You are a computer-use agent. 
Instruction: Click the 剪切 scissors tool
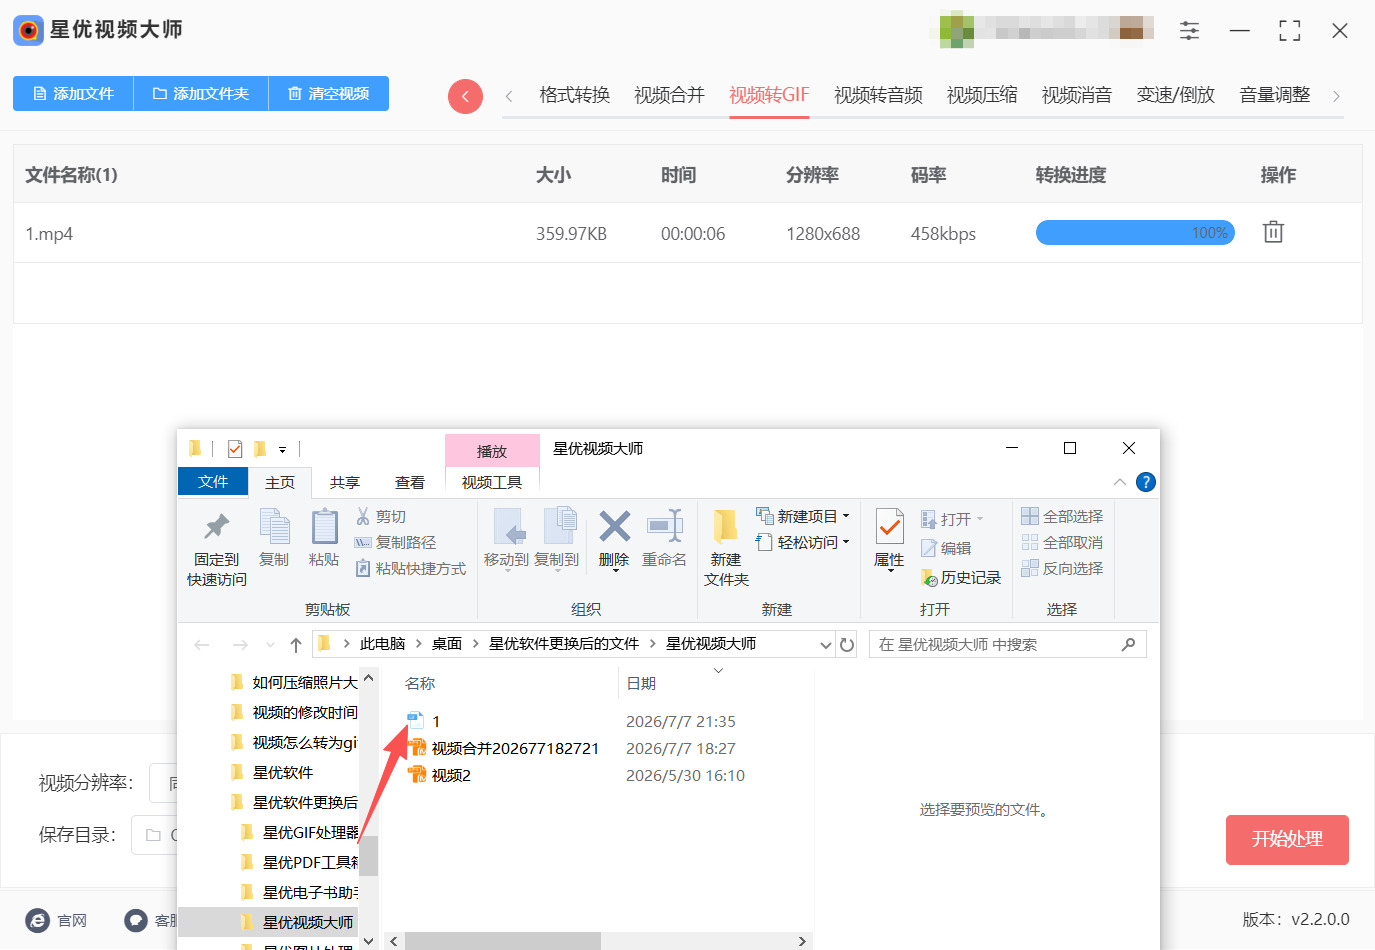380,516
